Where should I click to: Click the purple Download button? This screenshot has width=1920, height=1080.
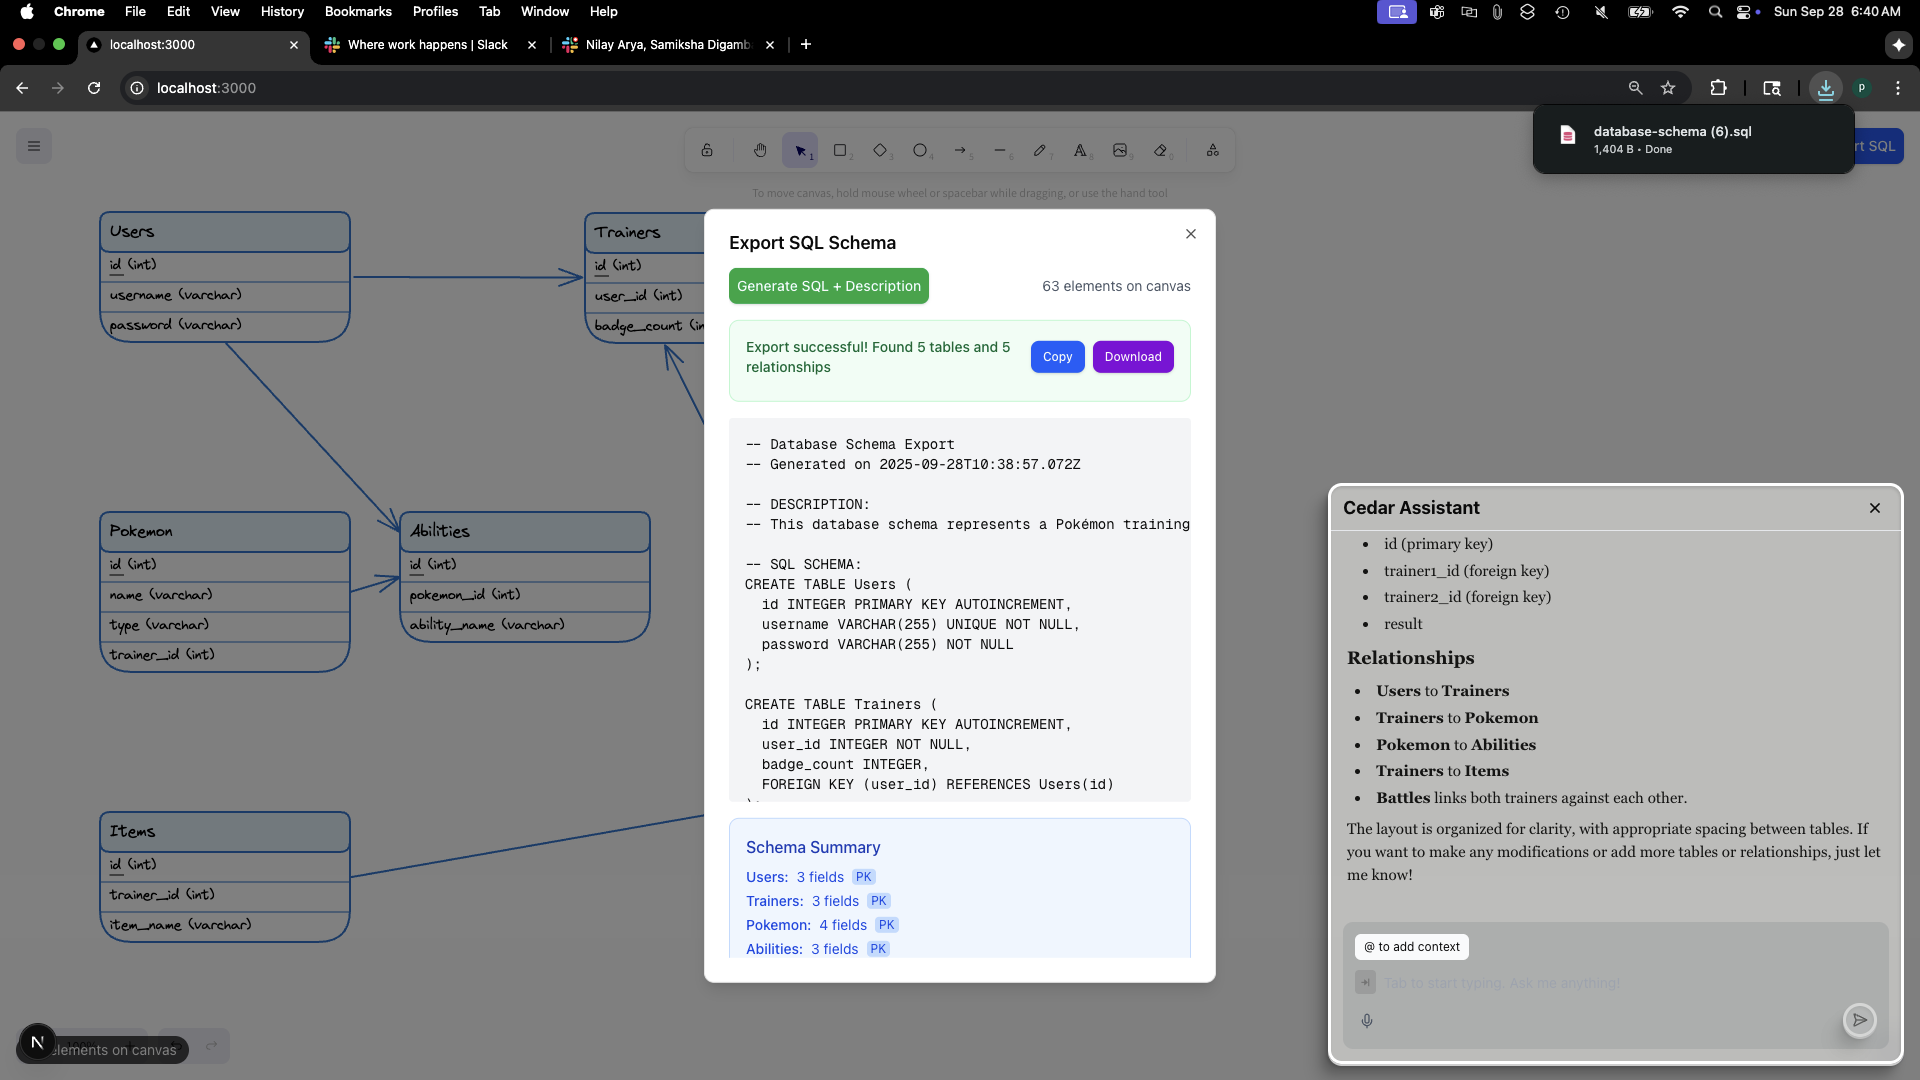[1132, 357]
